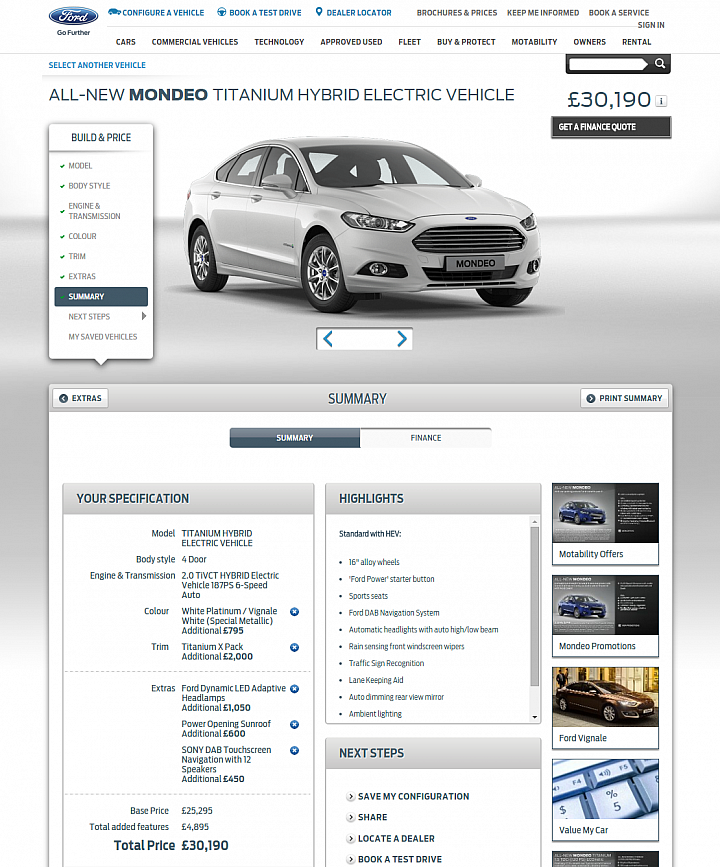
Task: Remove Titanium X Pack trim option
Action: point(295,647)
